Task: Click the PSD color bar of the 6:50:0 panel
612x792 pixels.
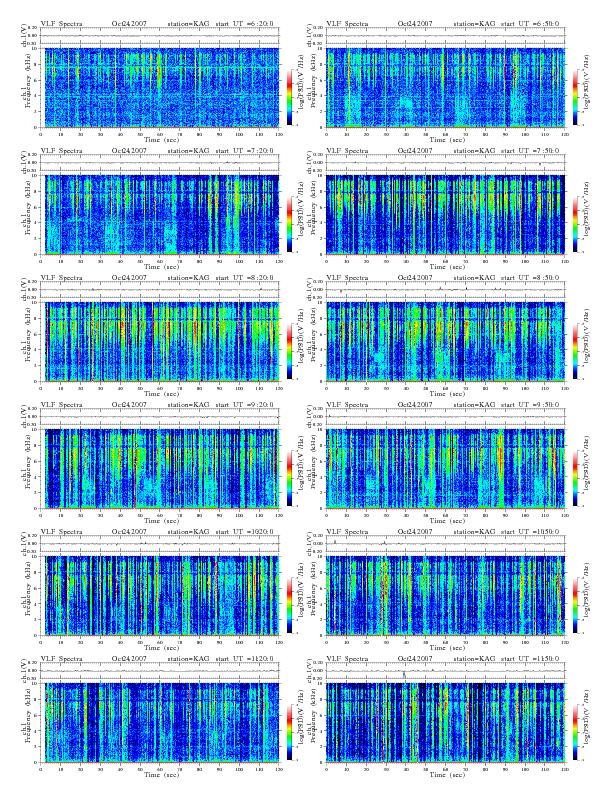Action: (x=575, y=97)
